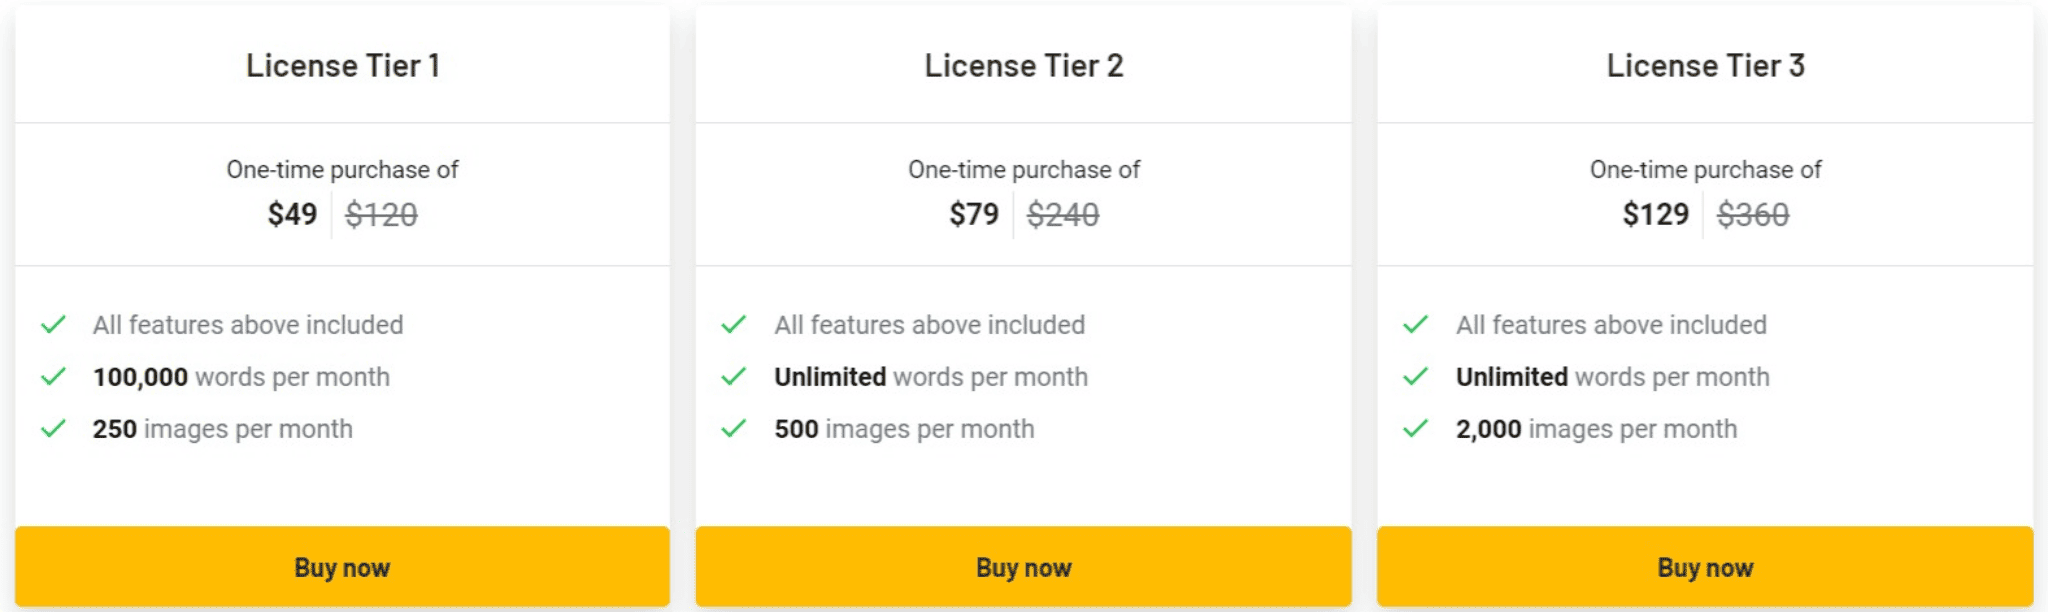The height and width of the screenshot is (612, 2048).
Task: Click Tier 2 All features included checkmark
Action: 734,325
